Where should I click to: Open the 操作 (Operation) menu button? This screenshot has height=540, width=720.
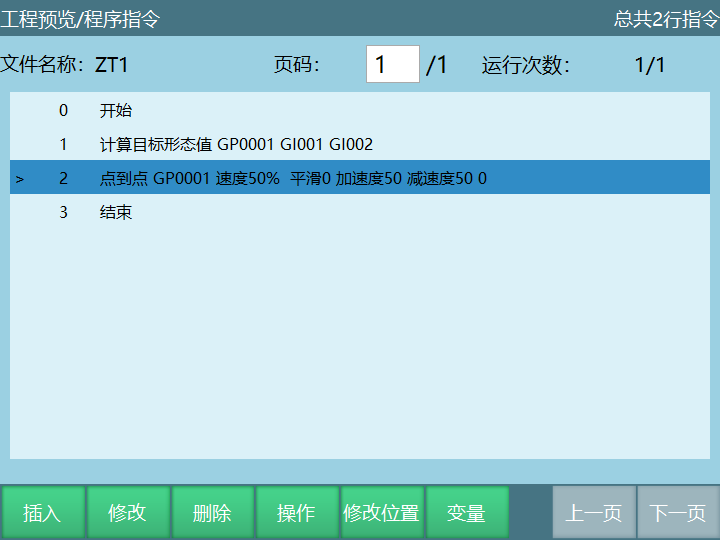(296, 513)
